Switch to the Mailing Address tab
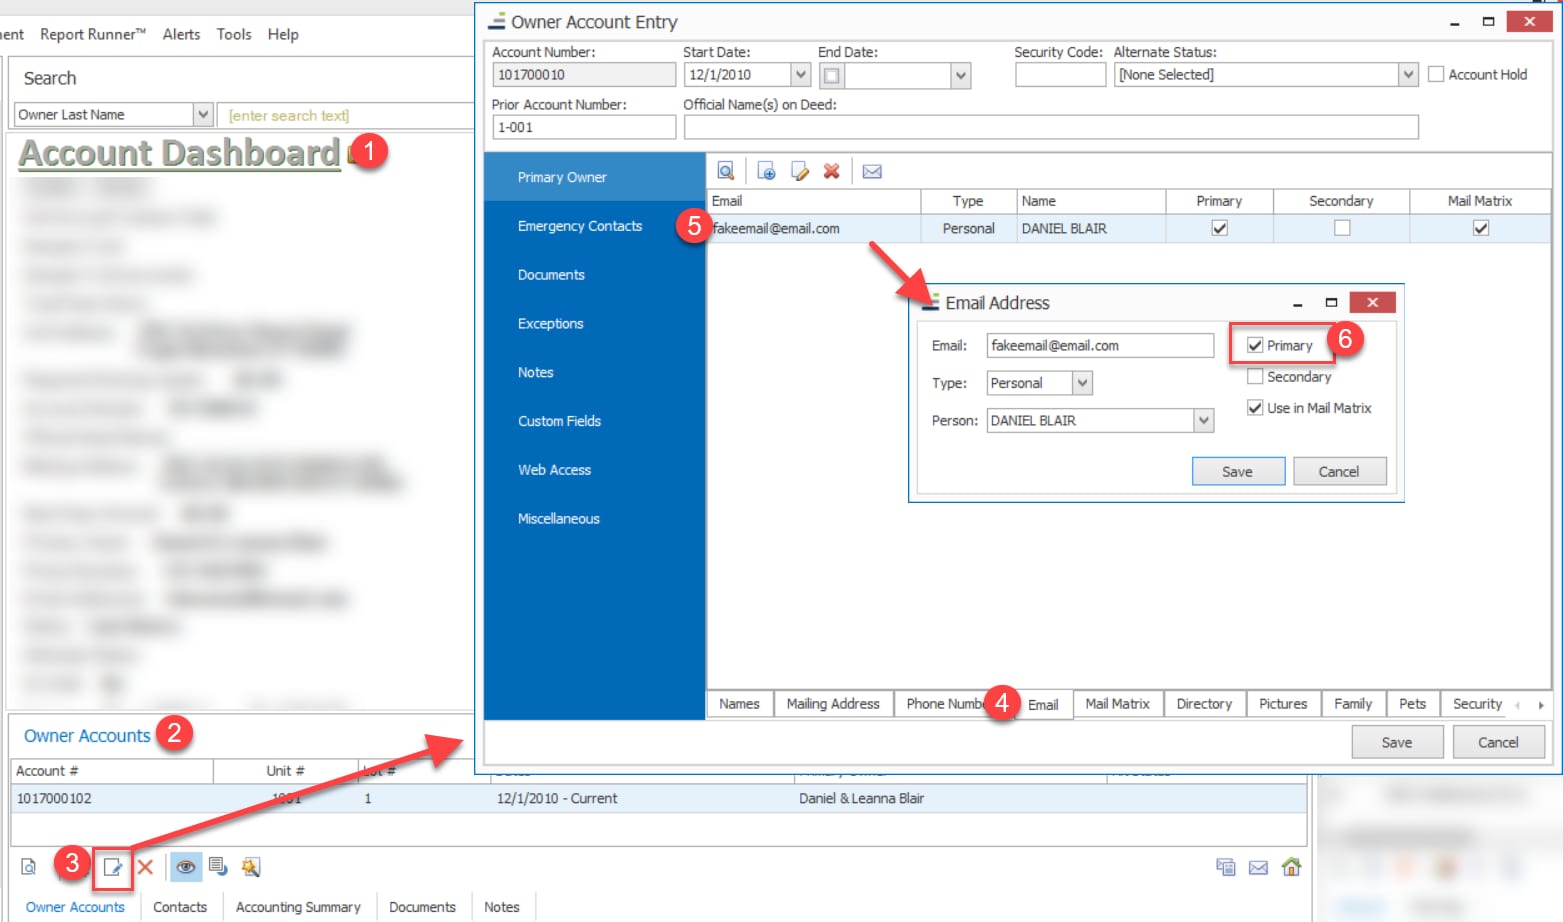 (x=833, y=704)
